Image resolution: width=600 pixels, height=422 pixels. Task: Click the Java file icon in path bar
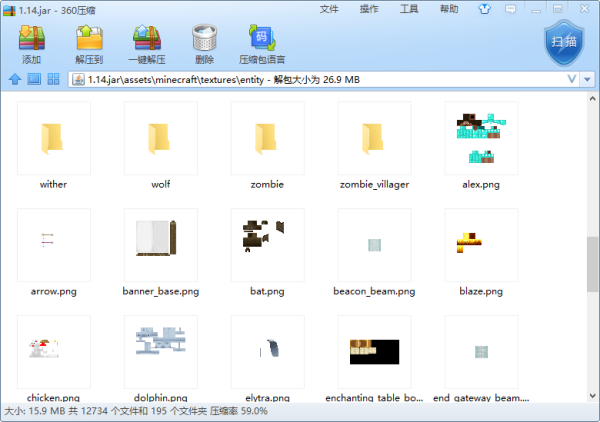coord(78,80)
